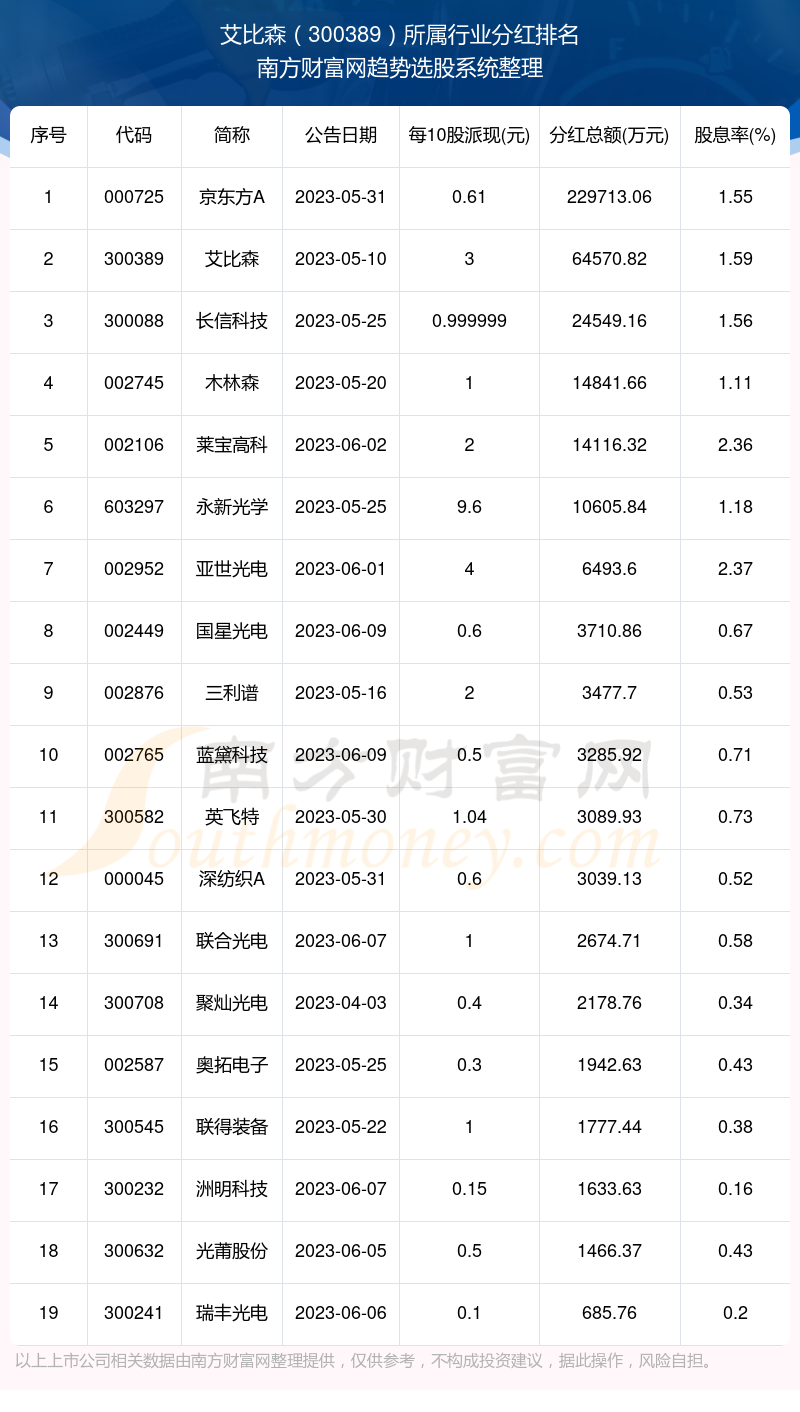
Task: Select stock code 000725
Action: point(134,197)
